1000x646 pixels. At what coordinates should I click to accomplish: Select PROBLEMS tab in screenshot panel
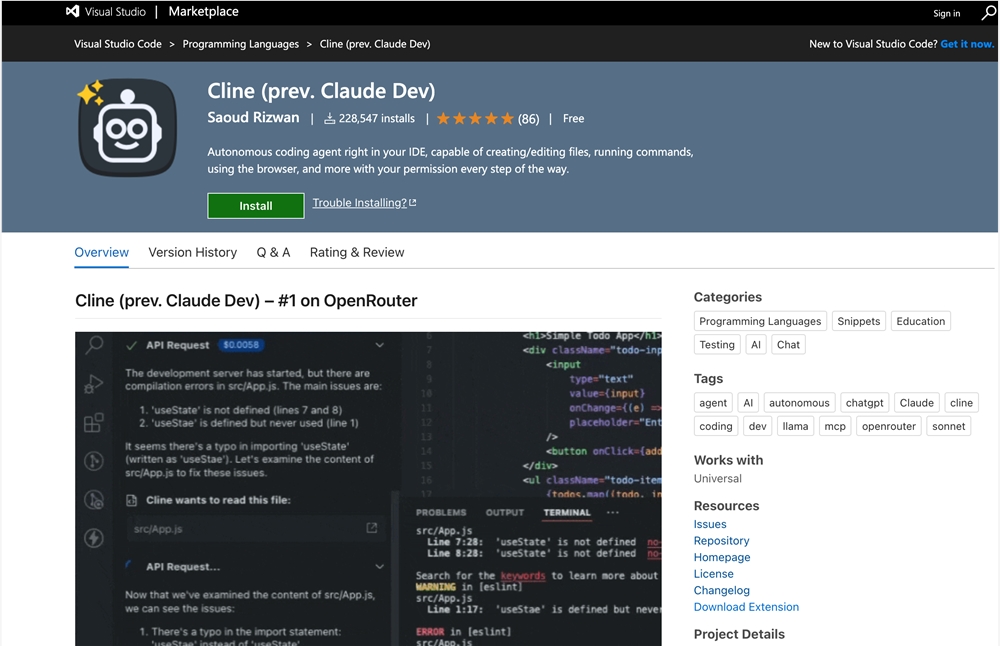[x=441, y=512]
